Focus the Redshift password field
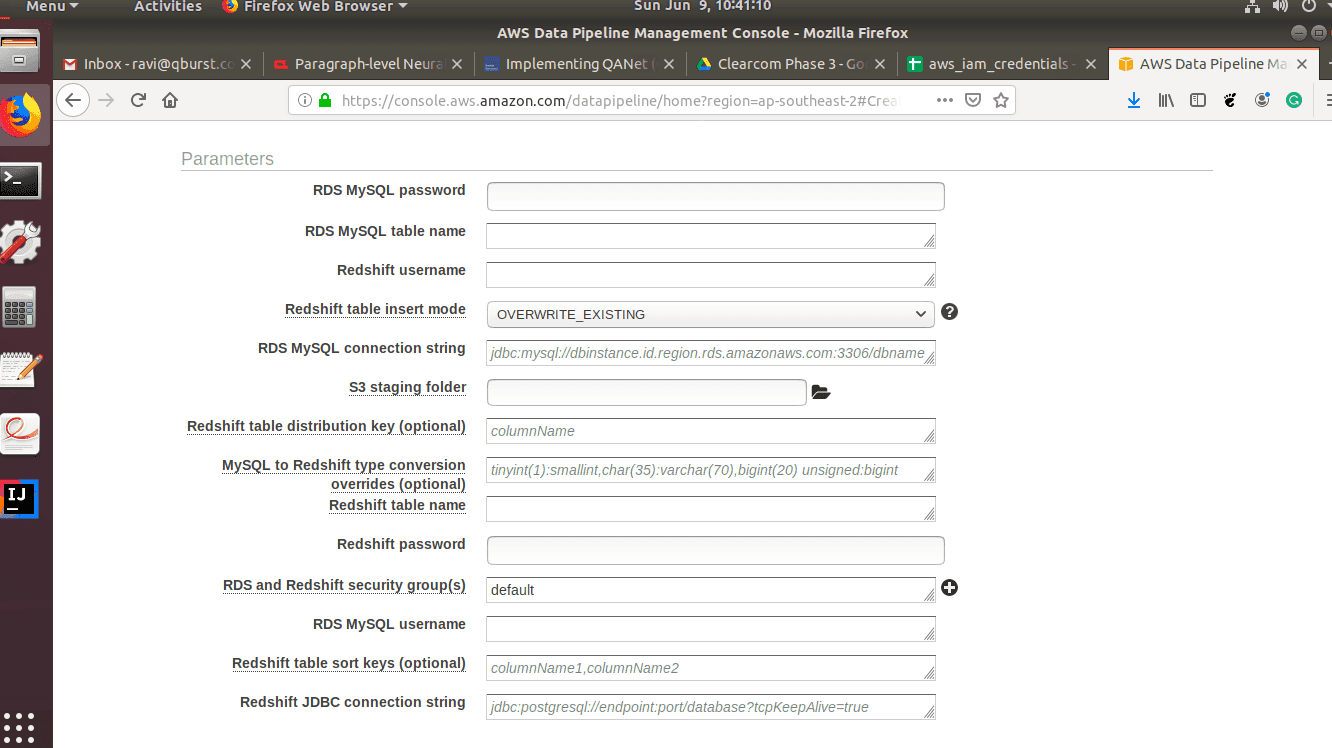 [716, 550]
